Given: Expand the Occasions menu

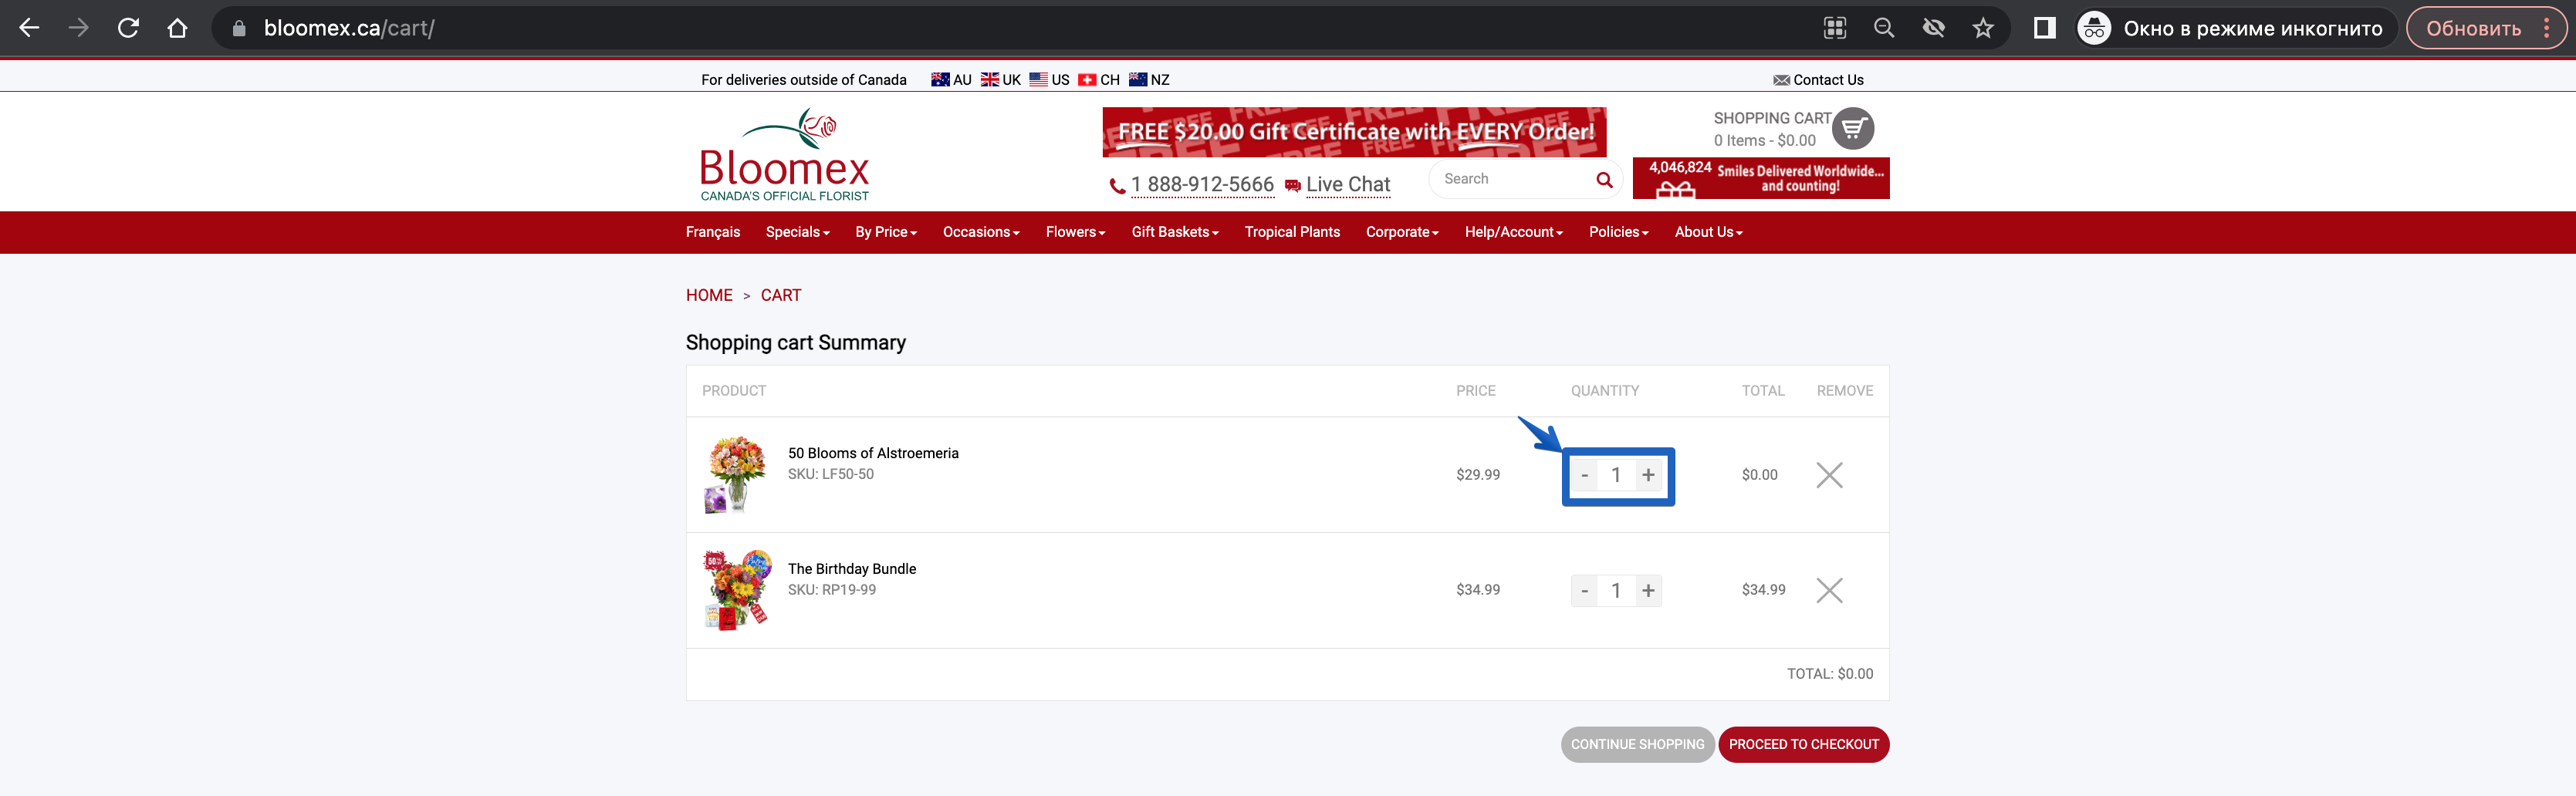Looking at the screenshot, I should click(981, 232).
